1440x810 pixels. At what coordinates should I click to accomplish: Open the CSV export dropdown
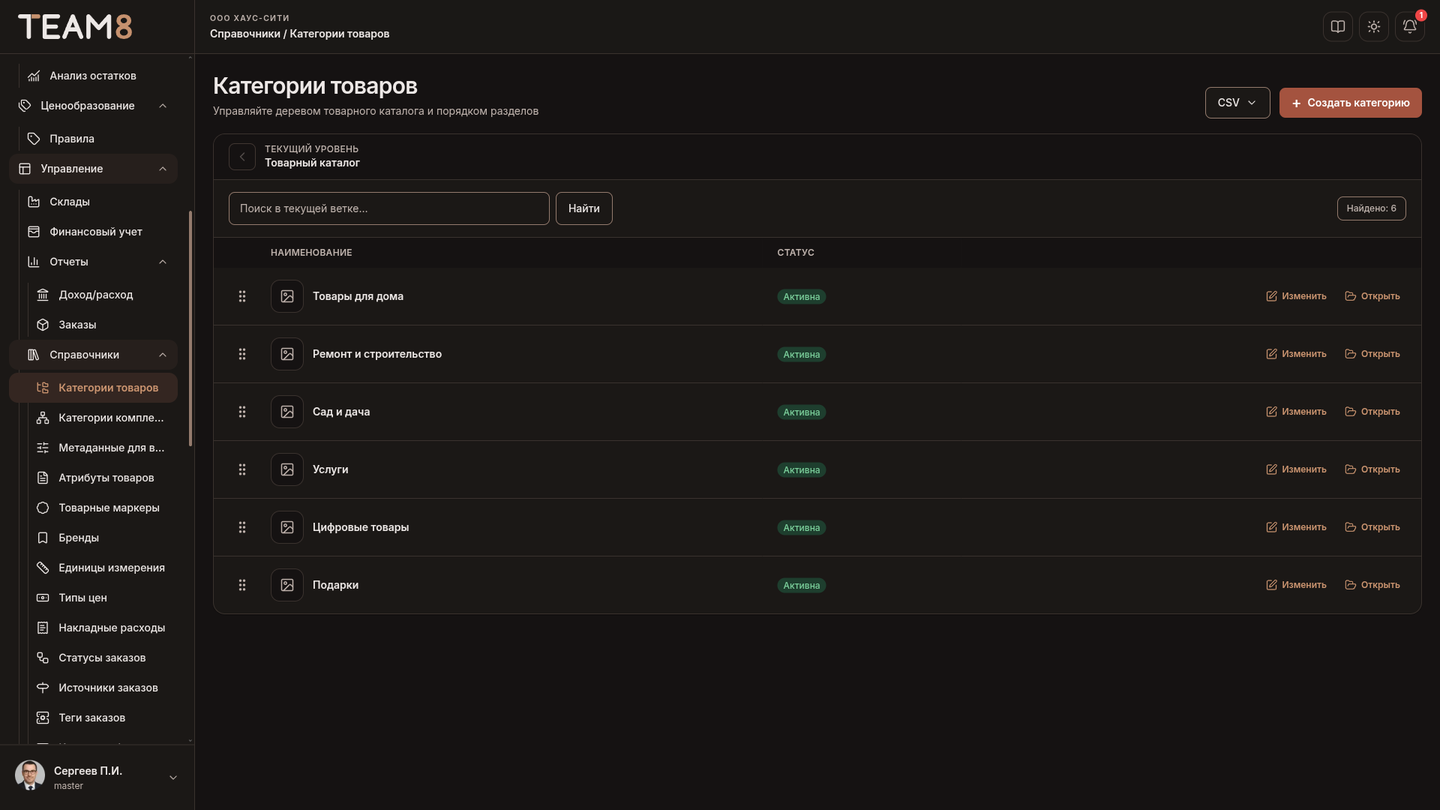coord(1237,103)
